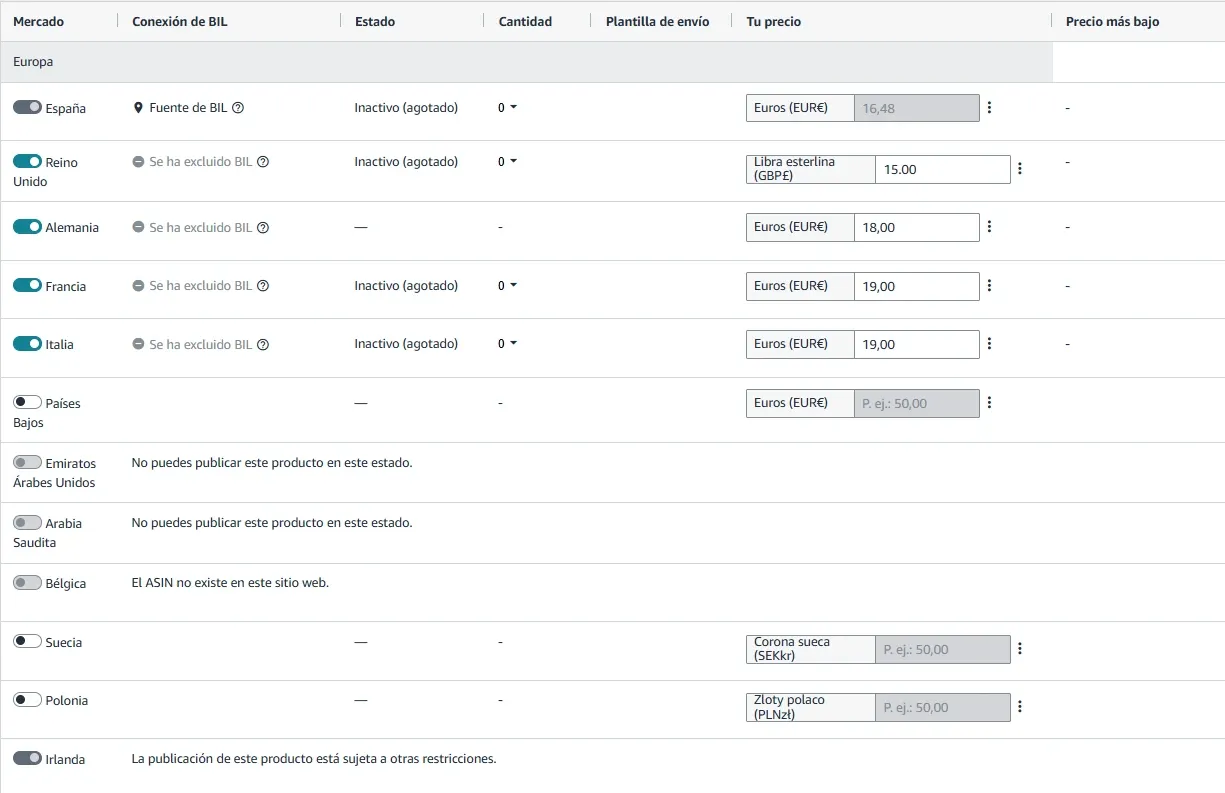Turn off the Italia marketplace switch
The width and height of the screenshot is (1225, 793).
[x=27, y=344]
